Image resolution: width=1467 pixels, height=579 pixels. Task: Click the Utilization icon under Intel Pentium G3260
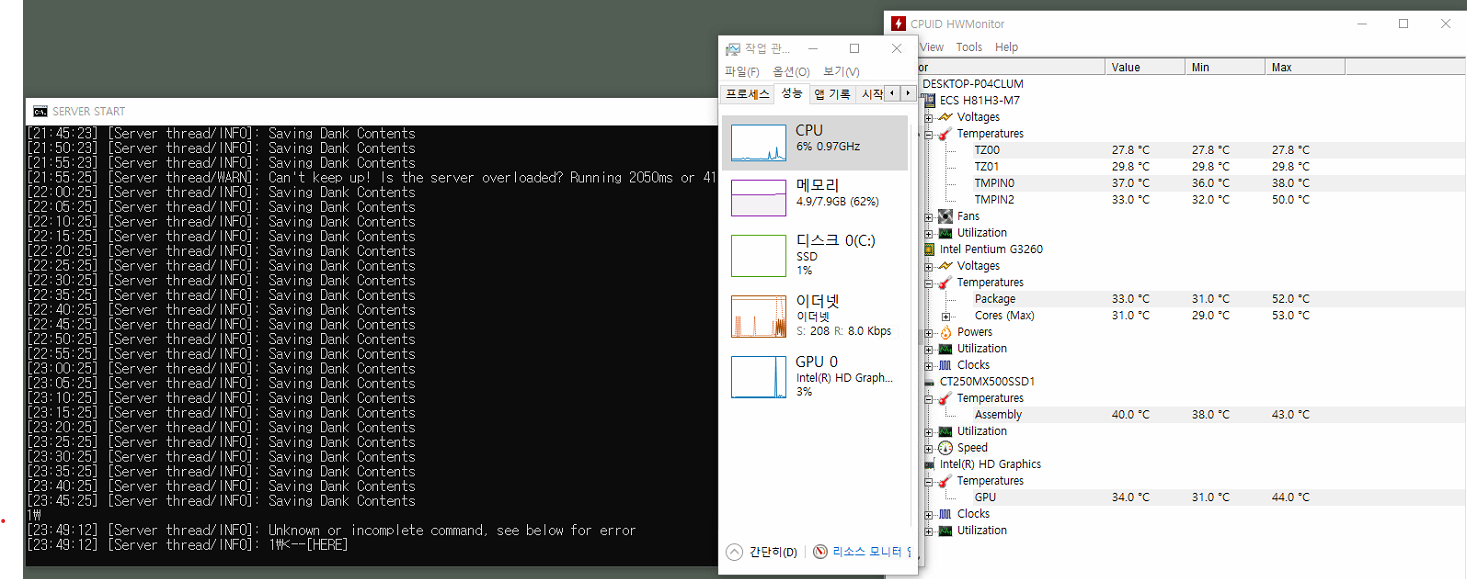[x=945, y=349]
